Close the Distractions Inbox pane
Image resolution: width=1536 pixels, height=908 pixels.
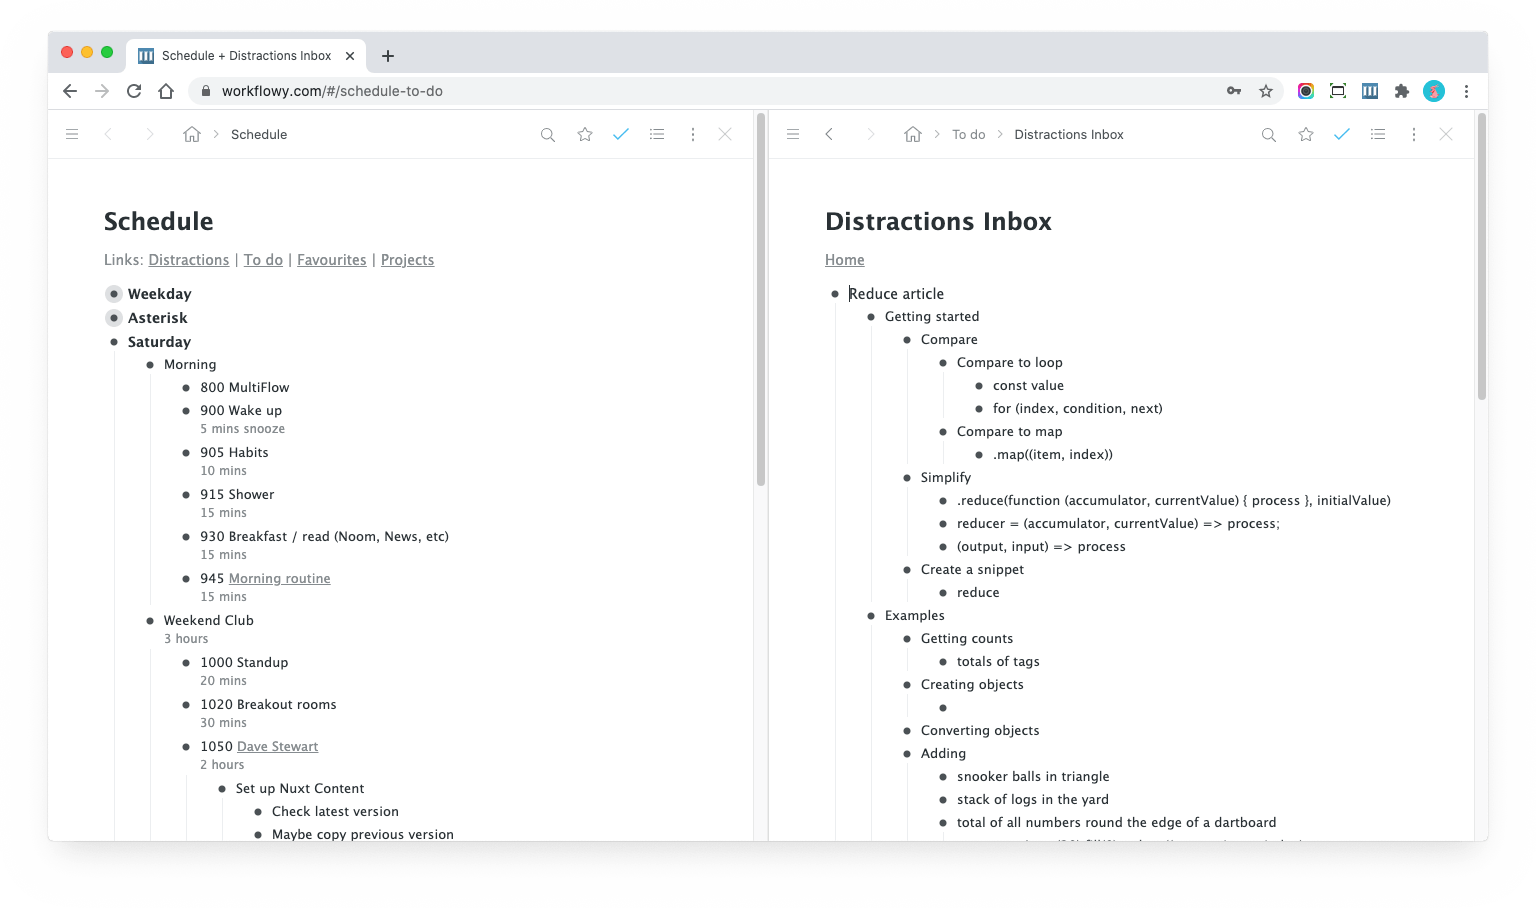[x=1446, y=134]
